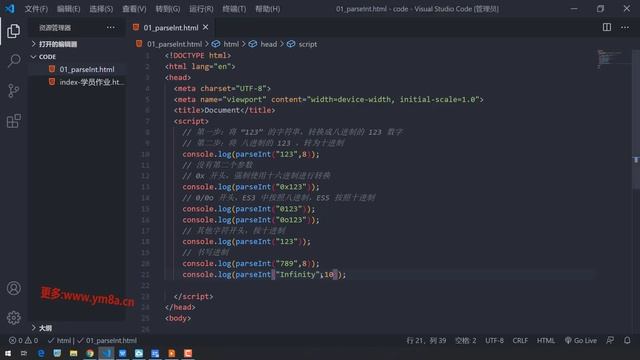Click the parseInt("0x123") code line
640x360 pixels.
(251, 187)
